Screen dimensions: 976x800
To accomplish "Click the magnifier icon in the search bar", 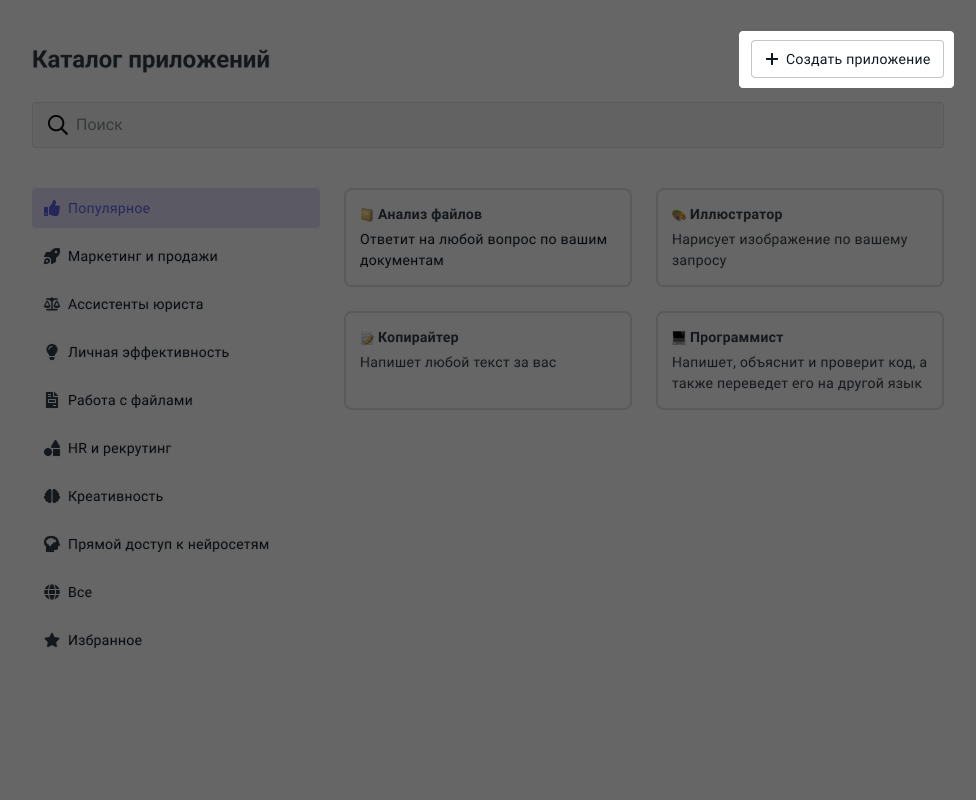I will coord(58,125).
